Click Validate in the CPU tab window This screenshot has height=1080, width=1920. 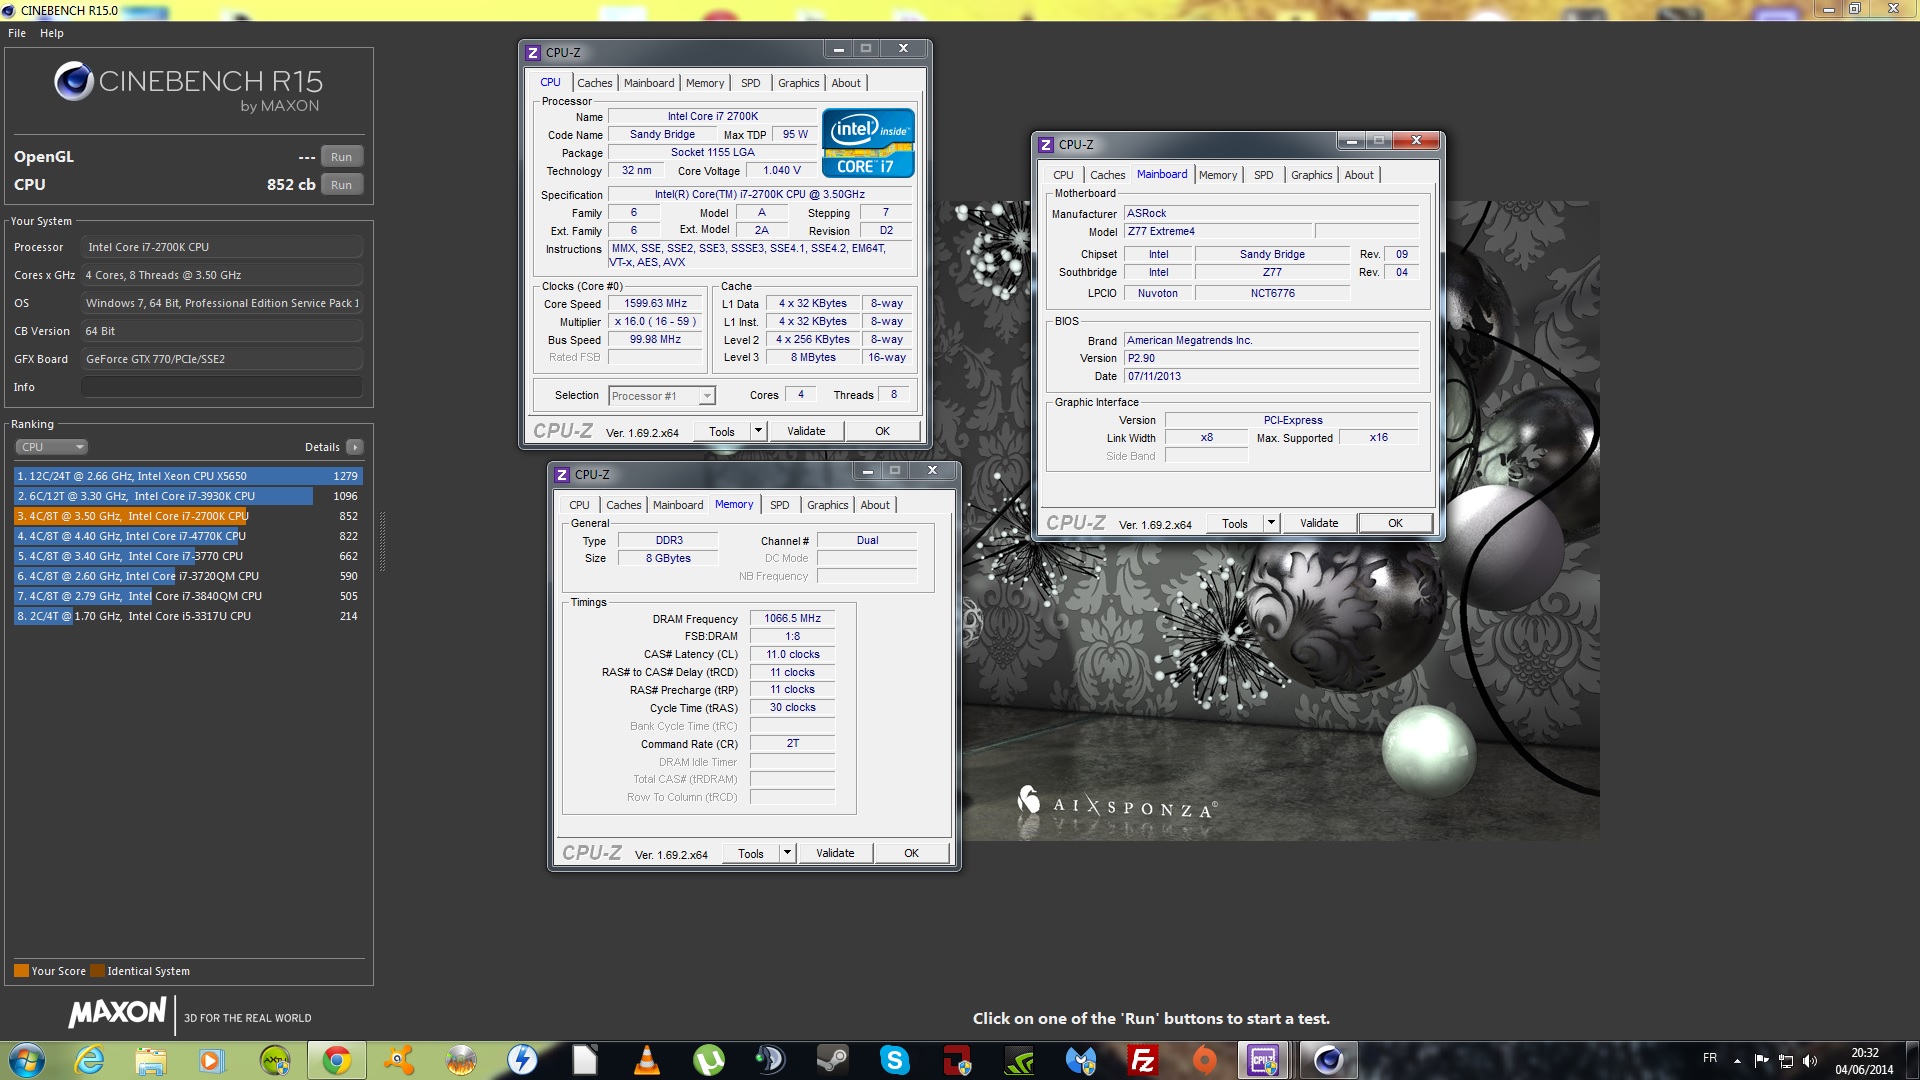point(806,431)
